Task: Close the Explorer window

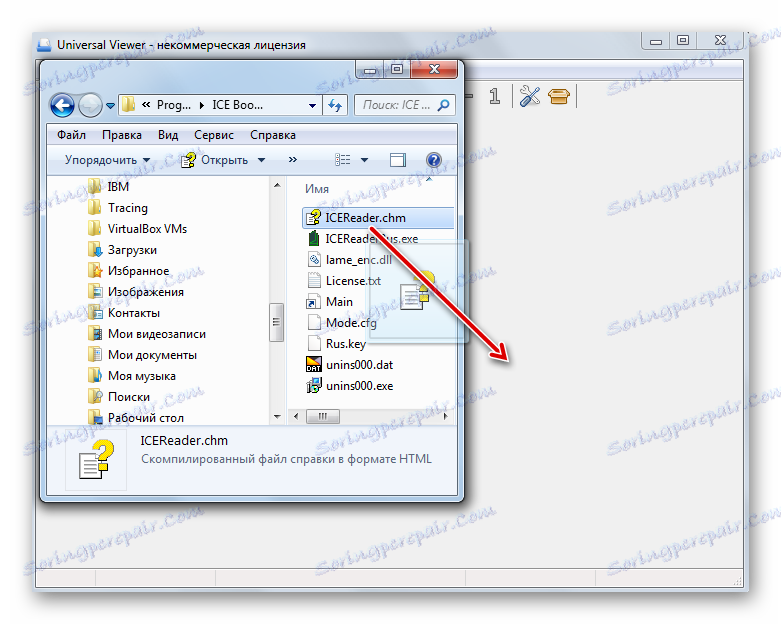Action: click(x=434, y=69)
